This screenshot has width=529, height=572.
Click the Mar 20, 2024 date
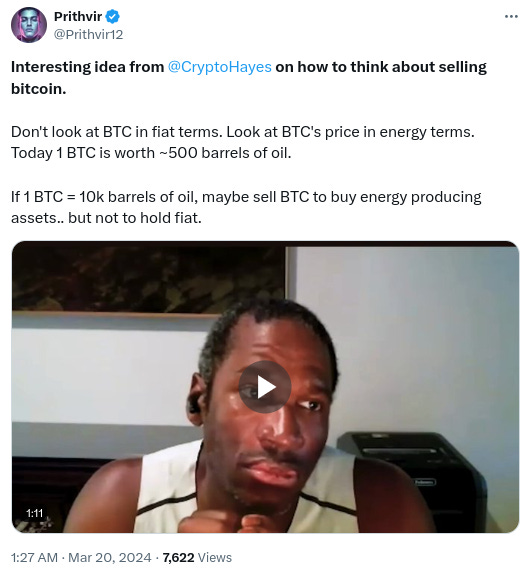[x=109, y=557]
